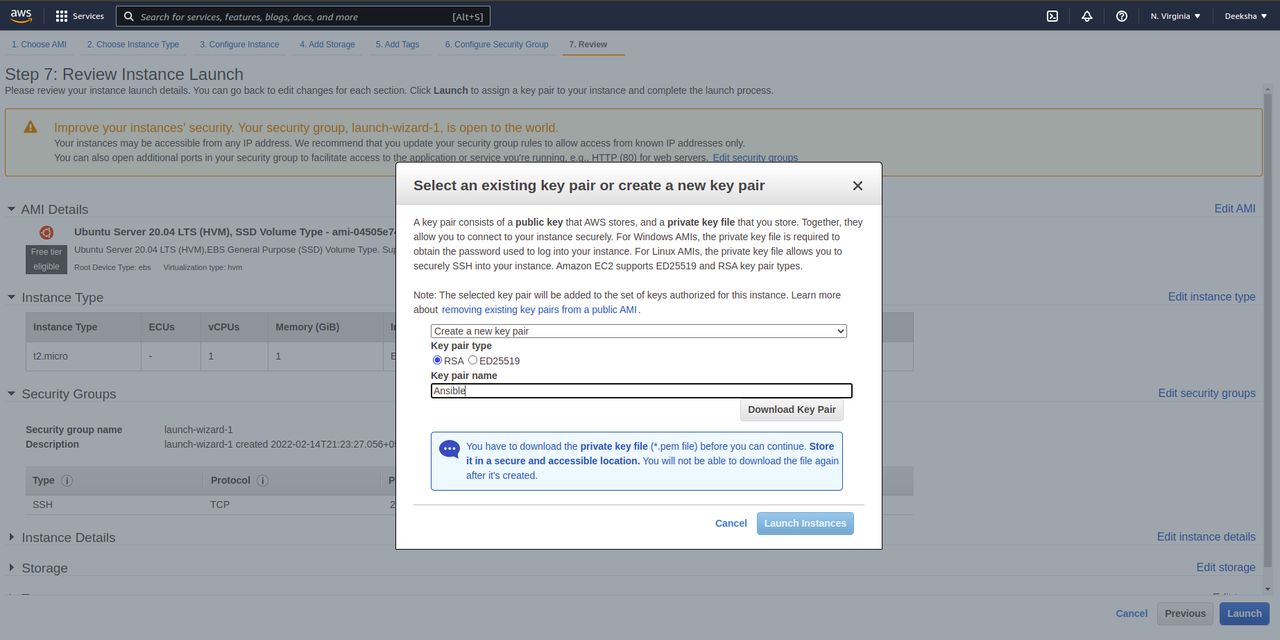Image resolution: width=1280 pixels, height=640 pixels.
Task: Go to 2. Choose Instance Type step
Action: pos(133,44)
